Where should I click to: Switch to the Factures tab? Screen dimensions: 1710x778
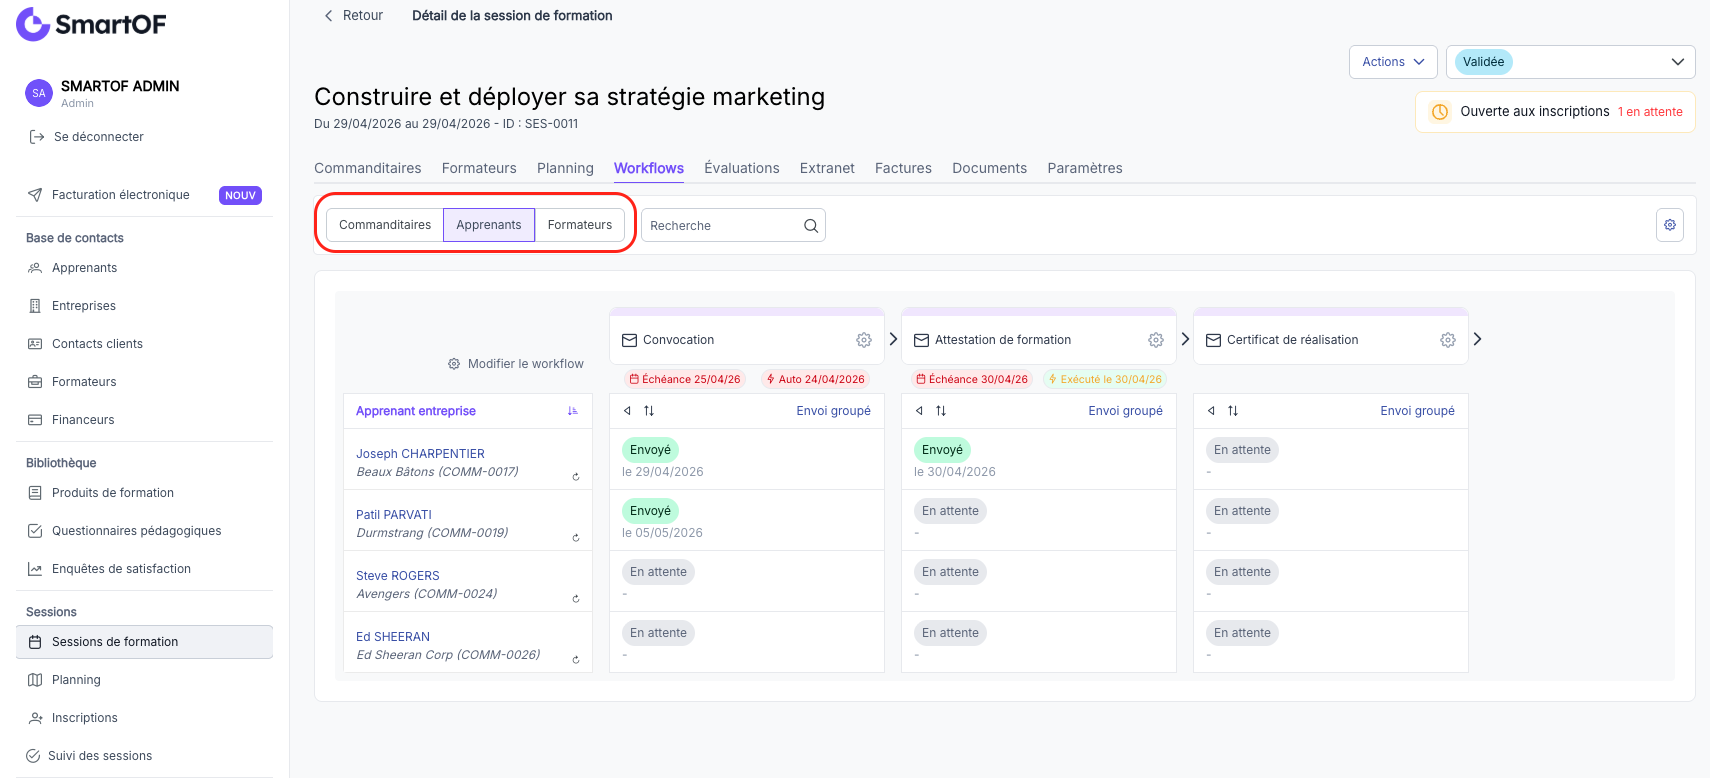(x=903, y=168)
